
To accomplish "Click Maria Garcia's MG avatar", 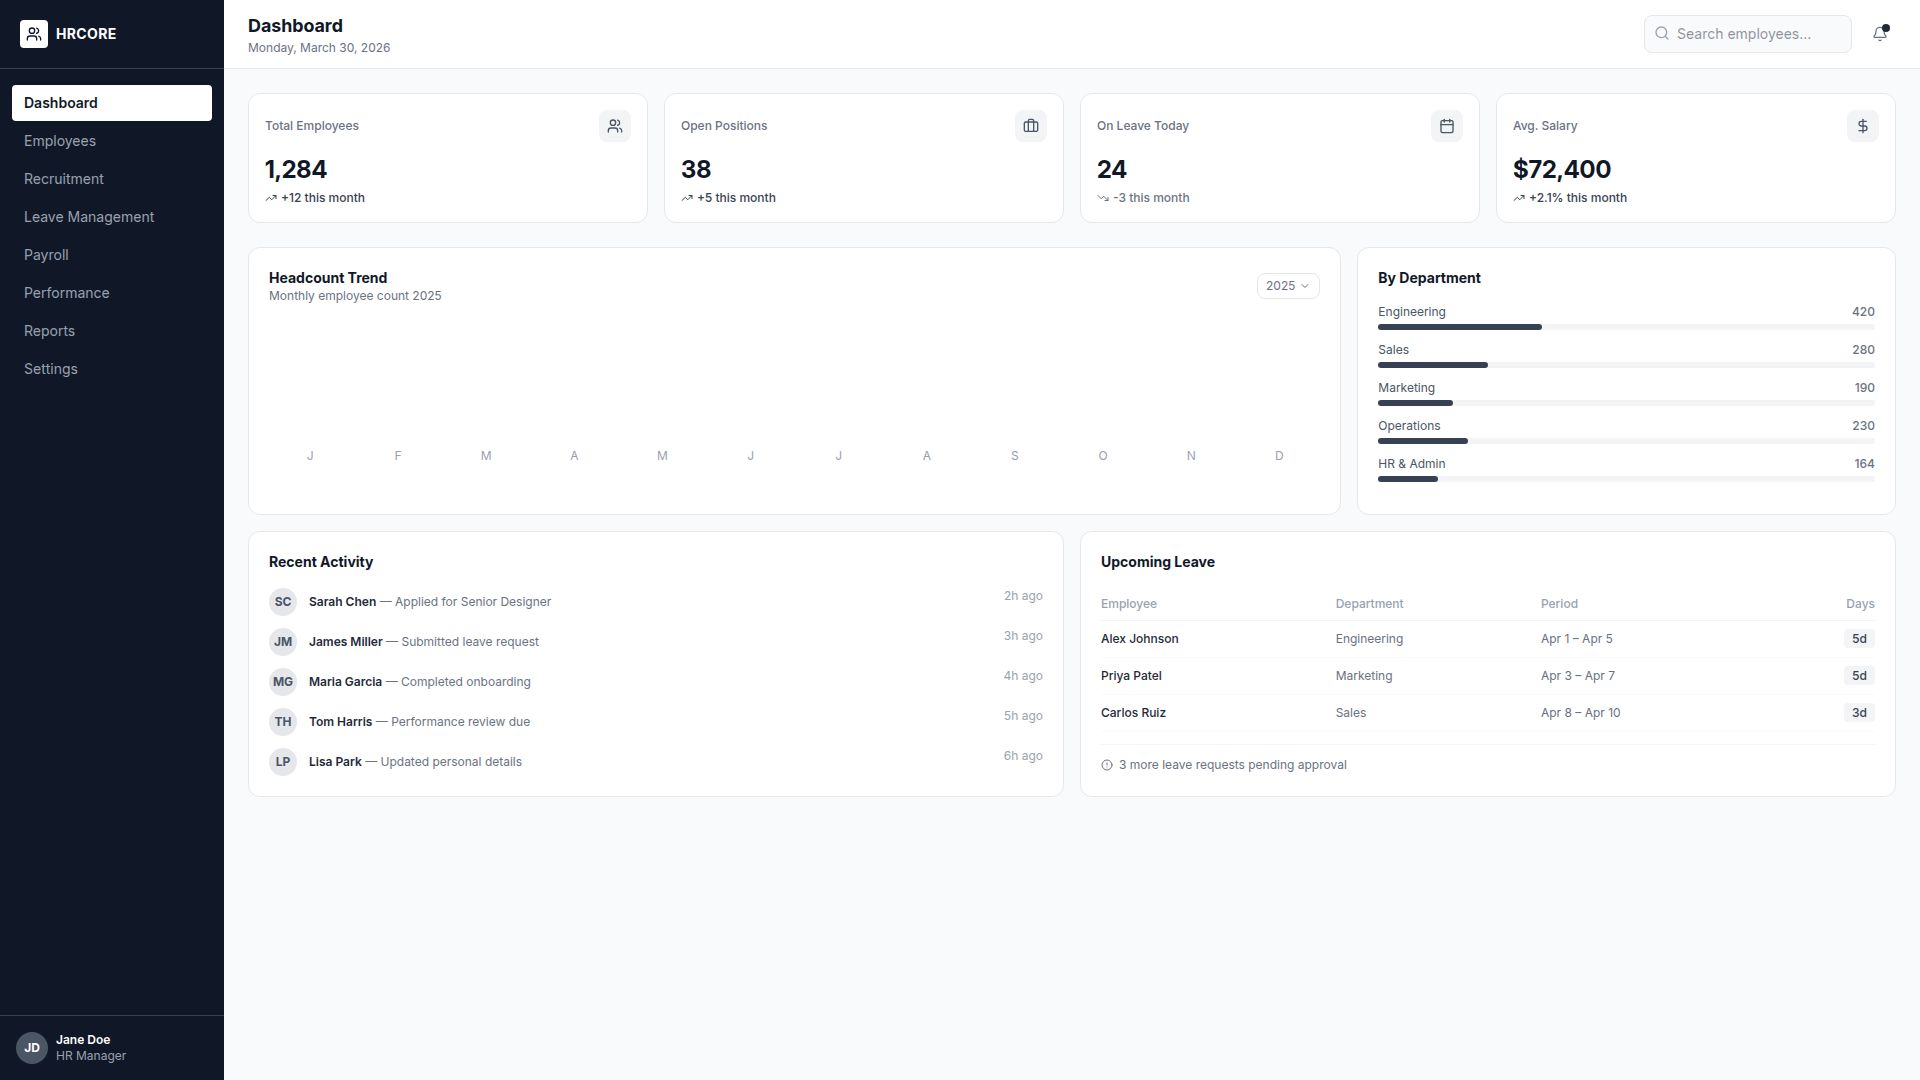I will (283, 682).
